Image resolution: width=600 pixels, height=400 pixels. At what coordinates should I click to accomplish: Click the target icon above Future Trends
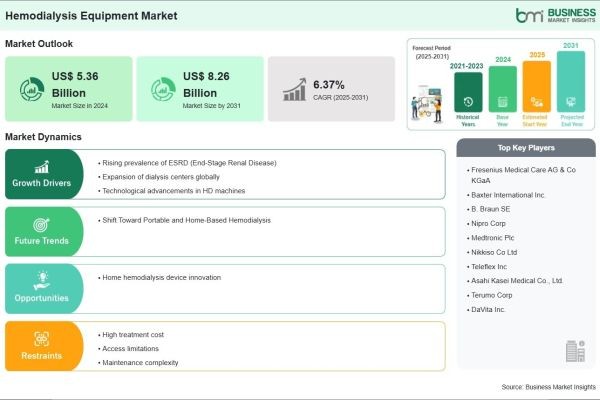(41, 225)
